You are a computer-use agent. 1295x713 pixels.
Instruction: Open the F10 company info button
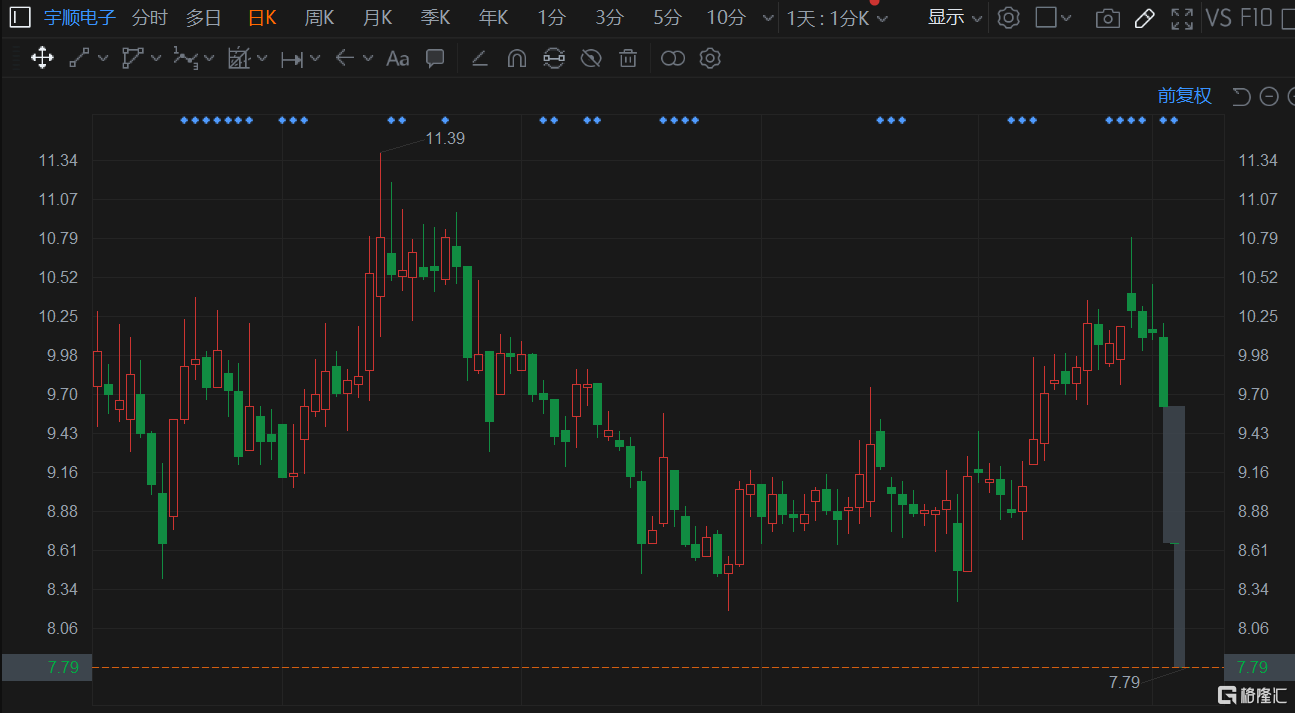click(1255, 18)
